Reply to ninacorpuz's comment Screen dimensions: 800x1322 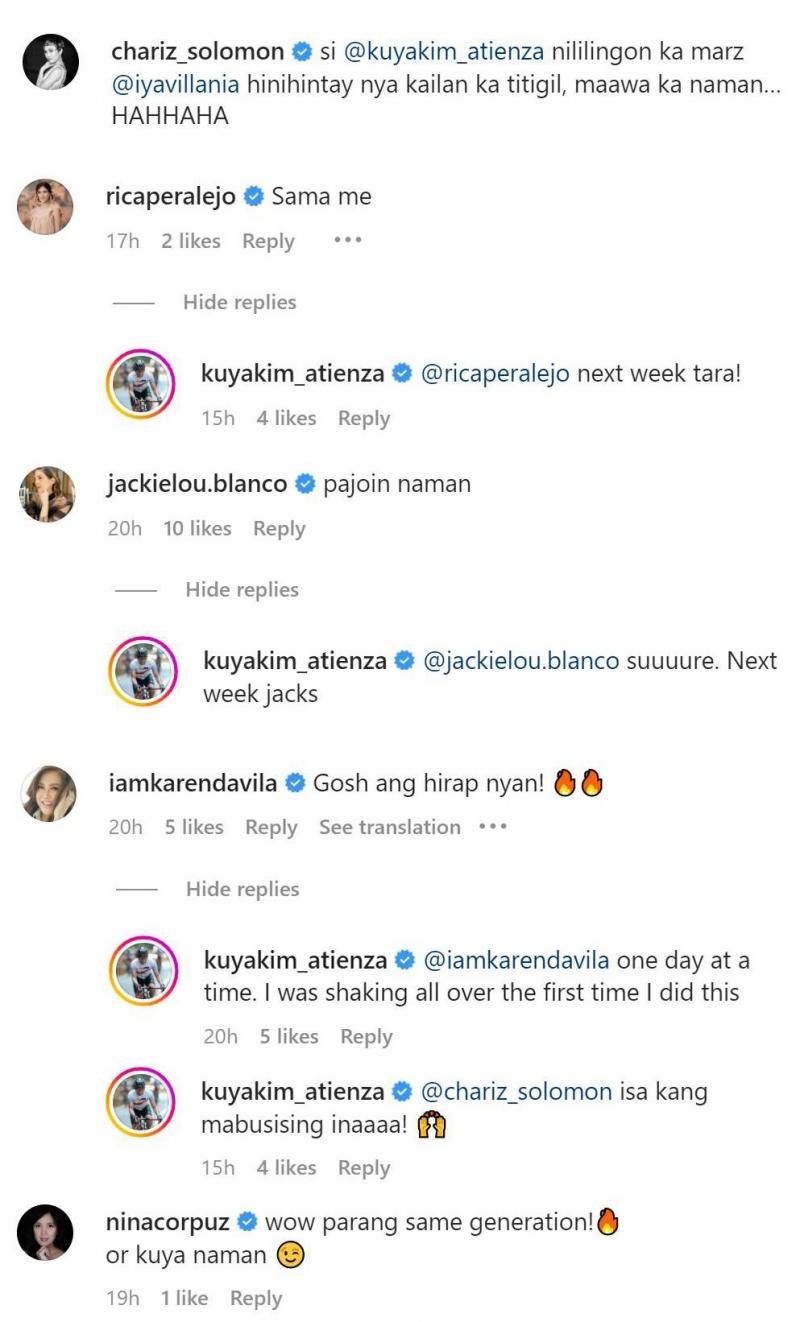tap(256, 1298)
